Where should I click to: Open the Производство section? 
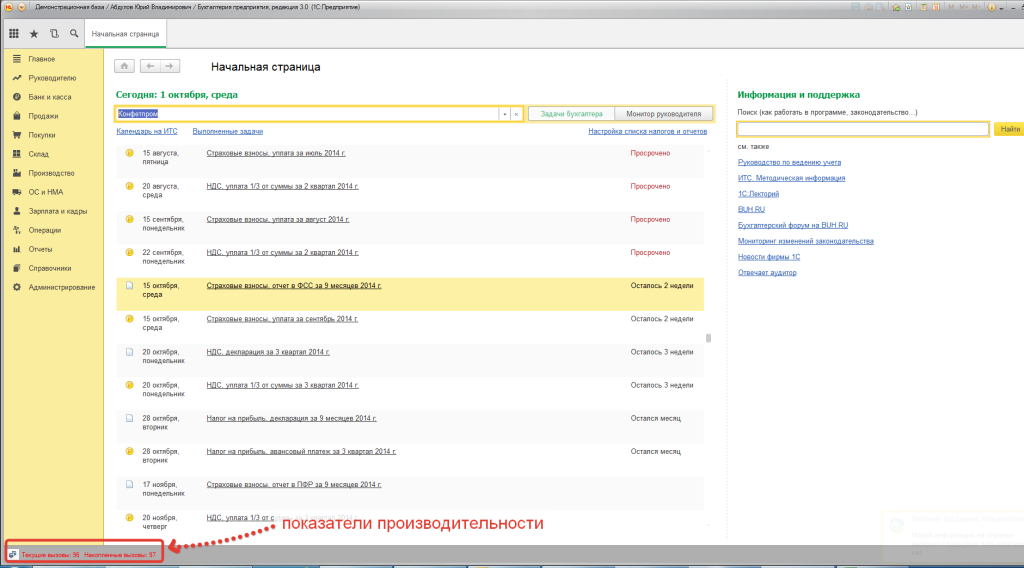pyautogui.click(x=52, y=173)
